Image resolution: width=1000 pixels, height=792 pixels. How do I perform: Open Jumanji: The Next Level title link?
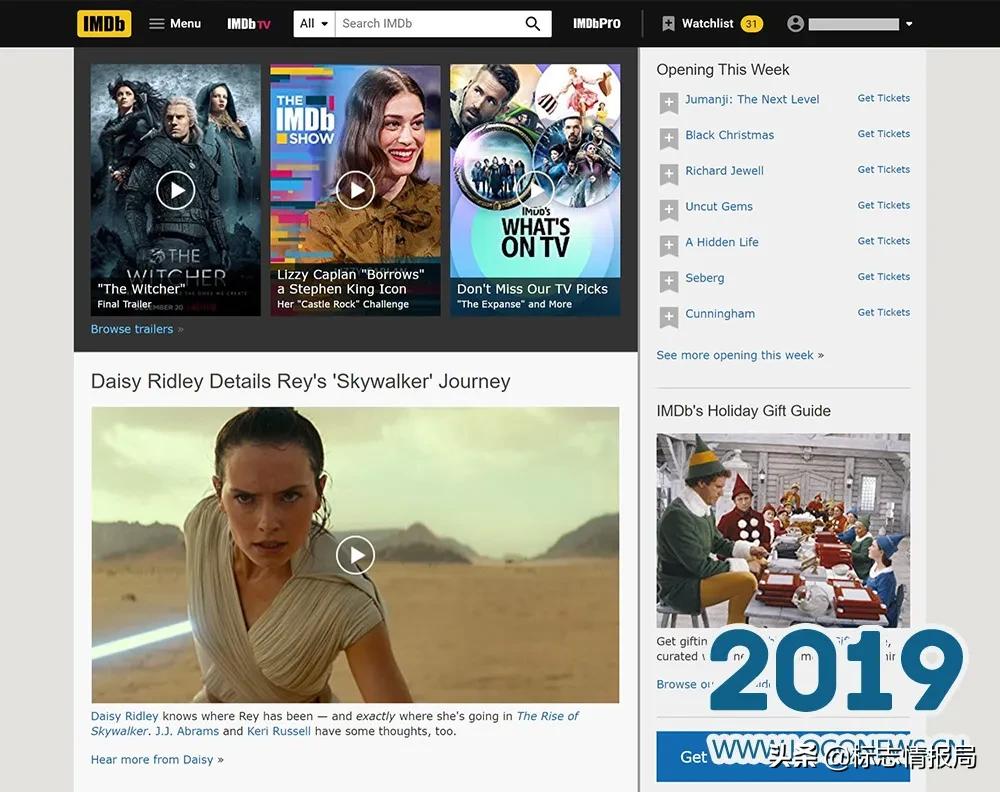click(x=752, y=99)
